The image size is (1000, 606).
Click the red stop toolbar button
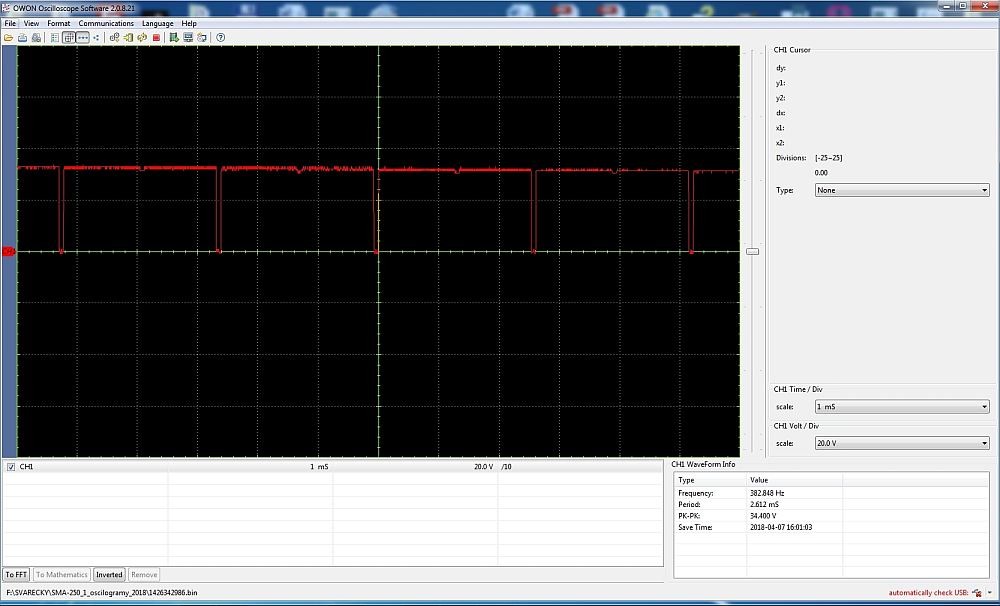click(x=156, y=38)
